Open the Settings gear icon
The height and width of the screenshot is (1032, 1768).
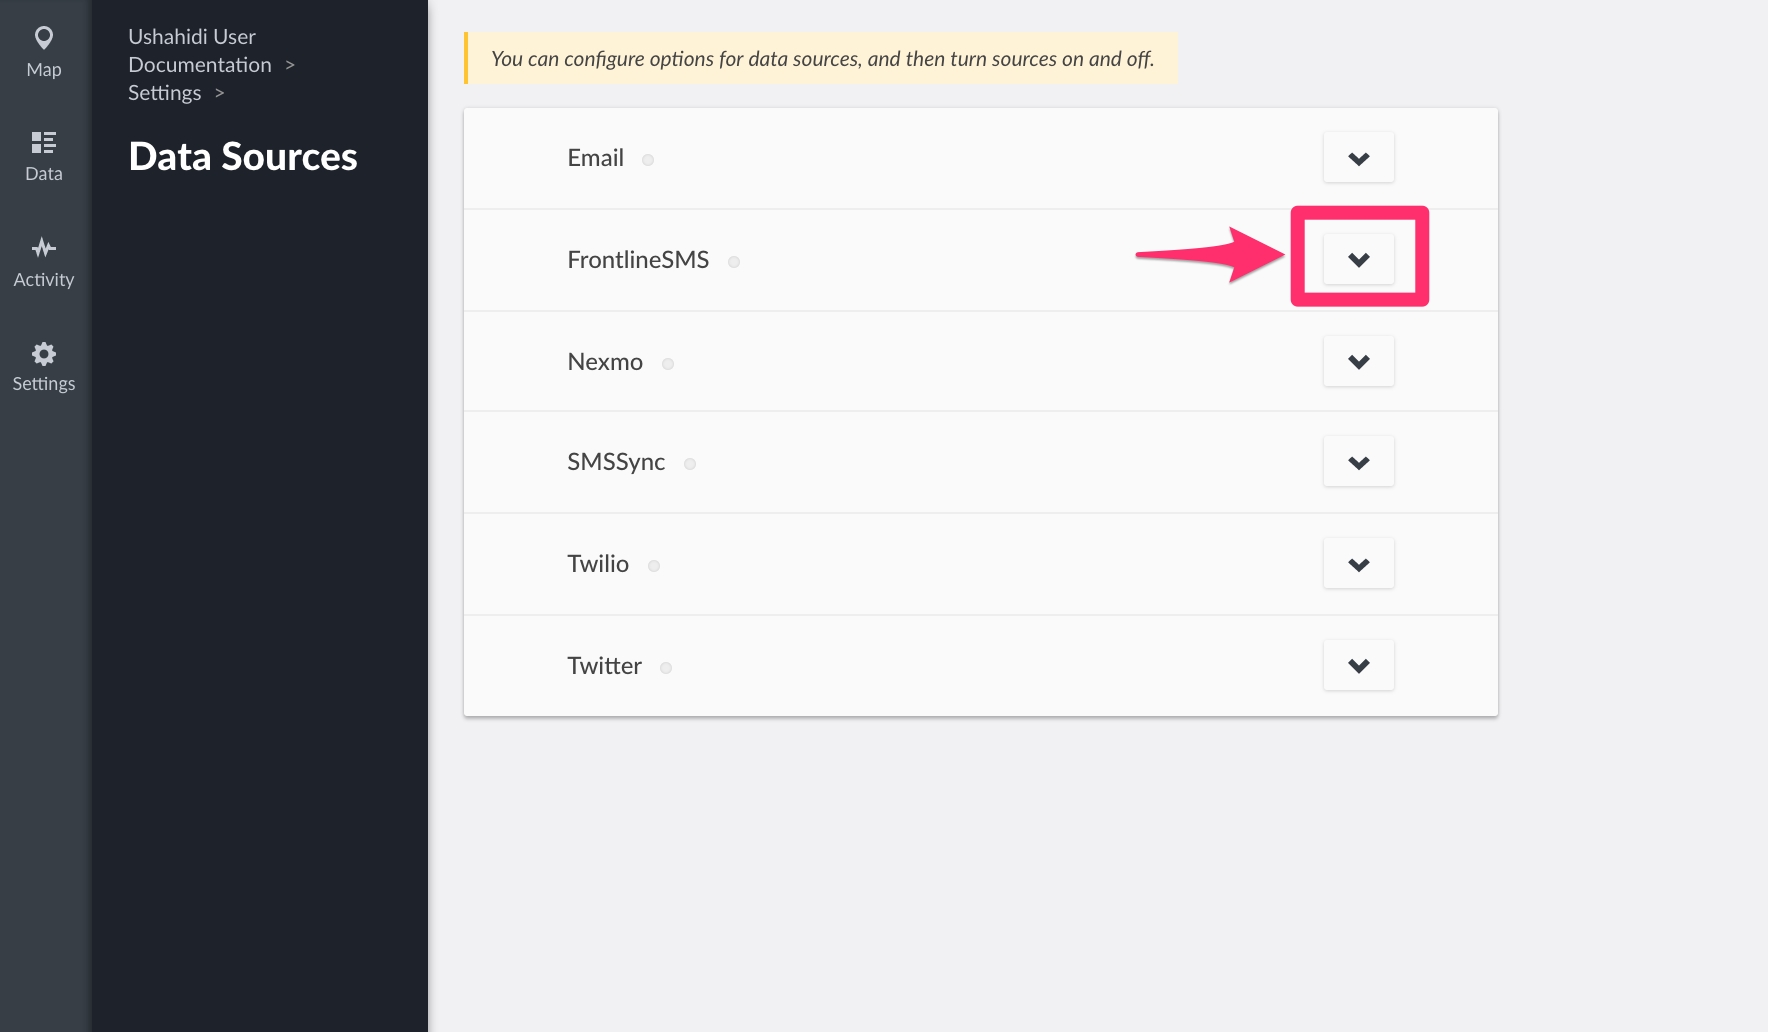pyautogui.click(x=44, y=353)
